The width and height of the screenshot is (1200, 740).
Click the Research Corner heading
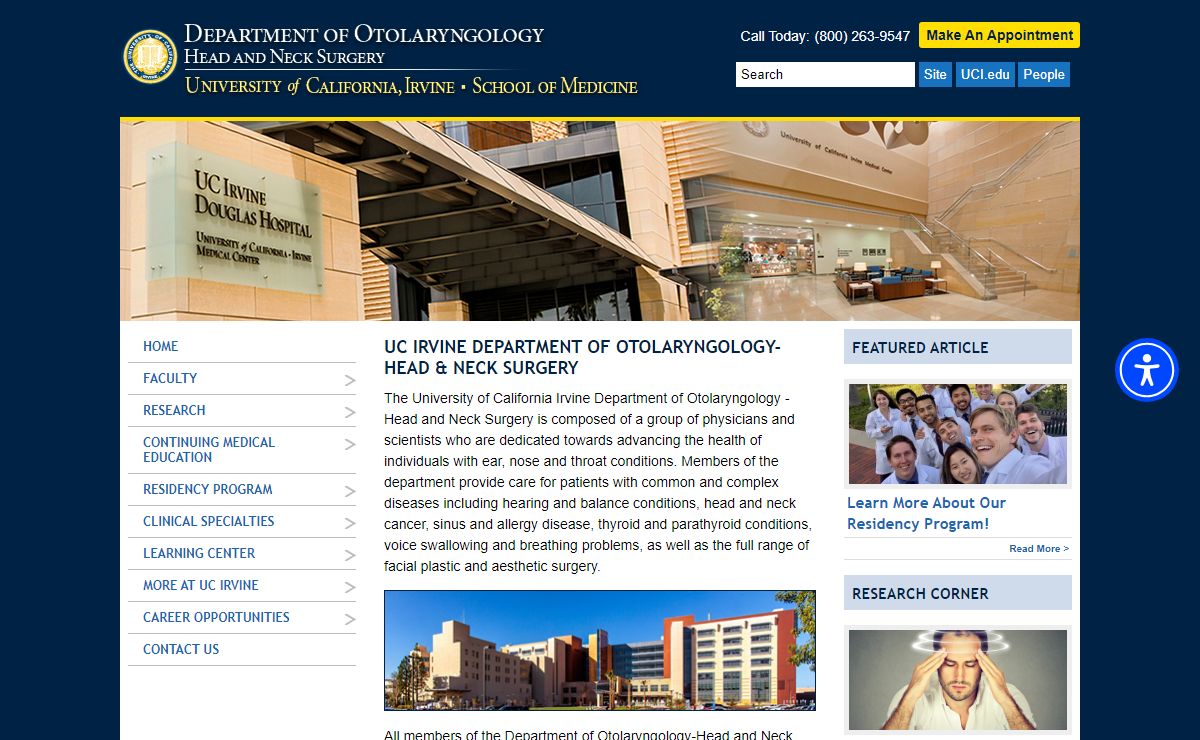[920, 594]
